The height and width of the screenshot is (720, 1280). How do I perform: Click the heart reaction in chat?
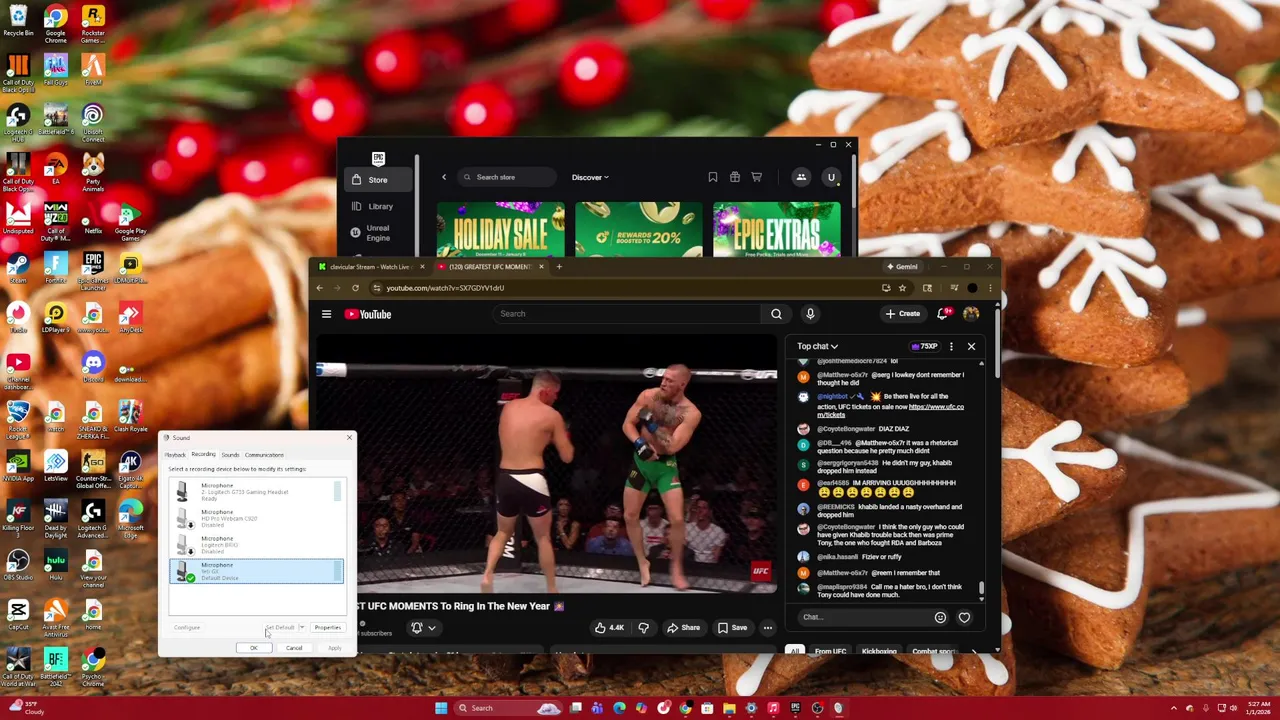coord(964,617)
